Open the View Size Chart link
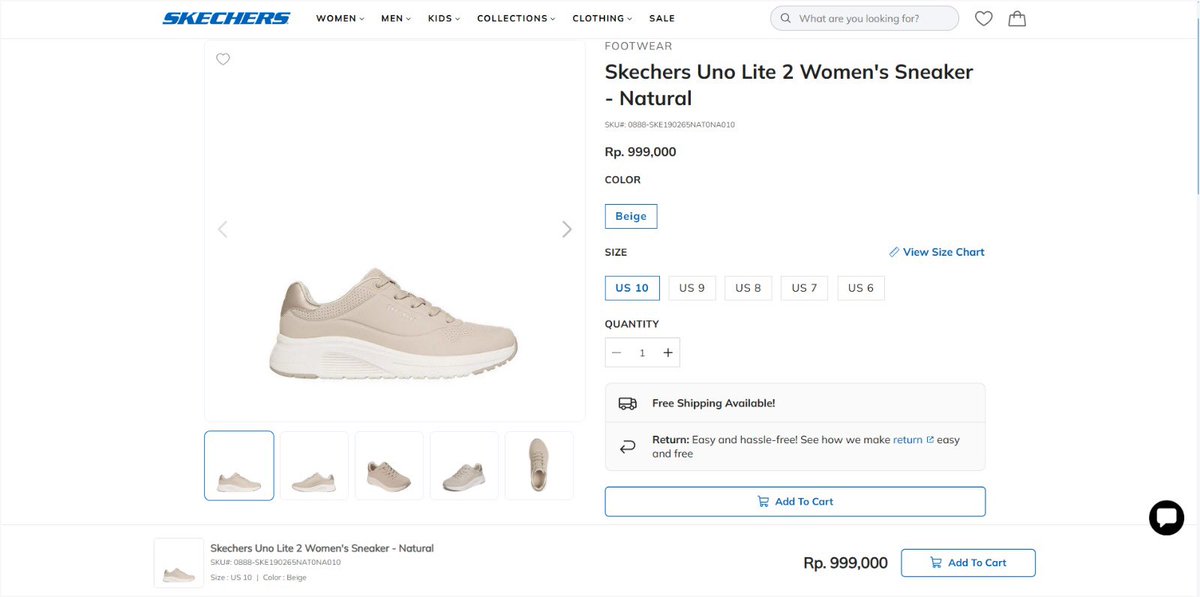The image size is (1200, 597). 937,252
